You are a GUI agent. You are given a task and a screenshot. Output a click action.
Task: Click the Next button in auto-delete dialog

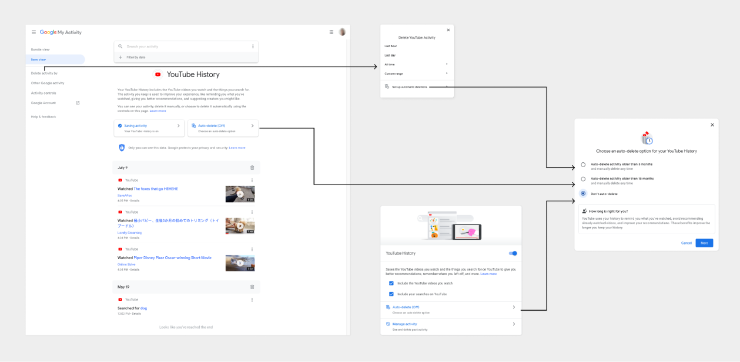click(704, 243)
